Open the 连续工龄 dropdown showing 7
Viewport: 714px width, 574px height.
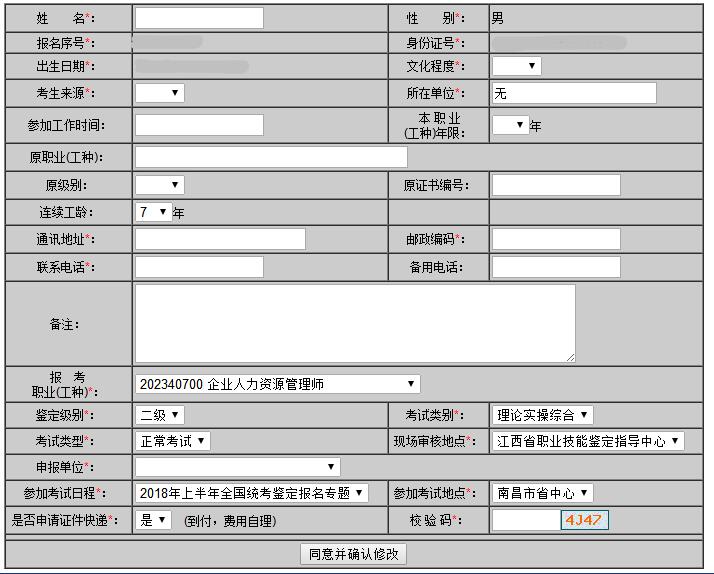[153, 212]
